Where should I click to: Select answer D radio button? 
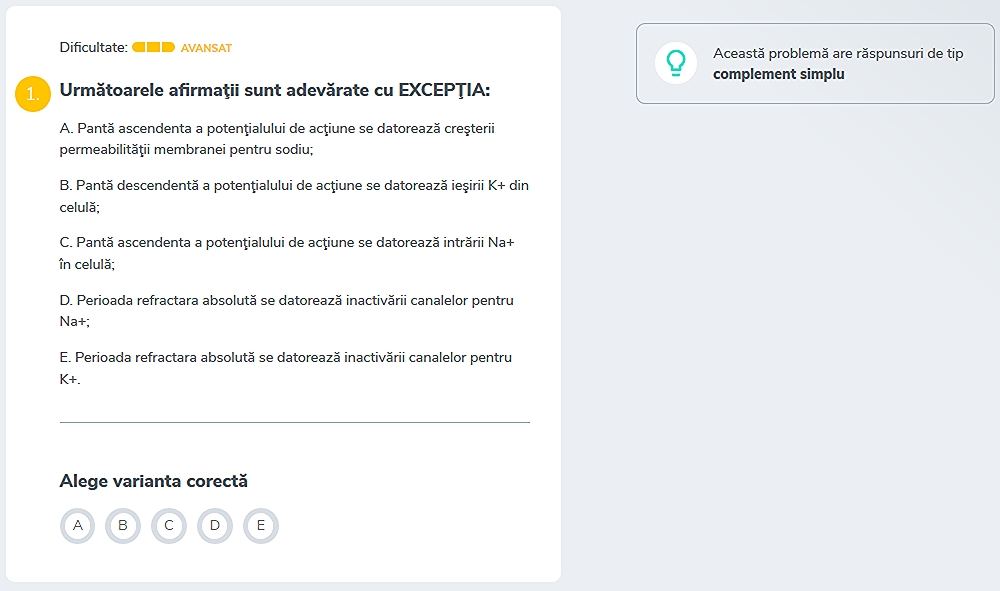215,526
